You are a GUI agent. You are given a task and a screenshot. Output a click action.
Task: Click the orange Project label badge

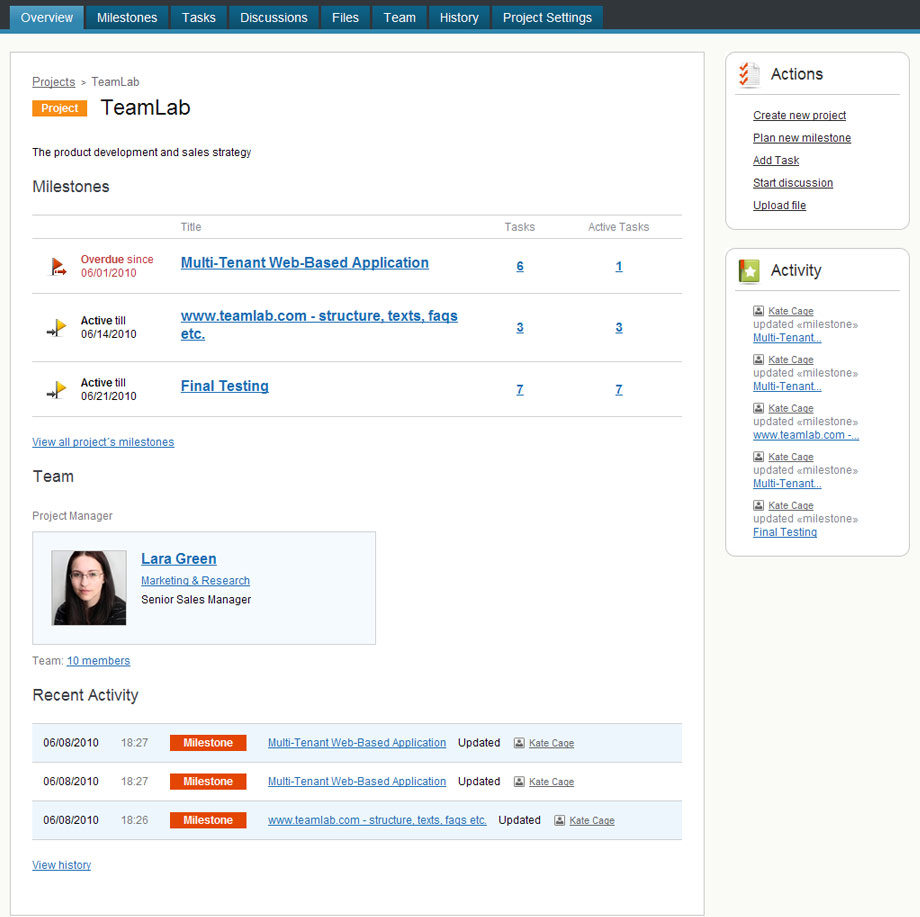[59, 108]
